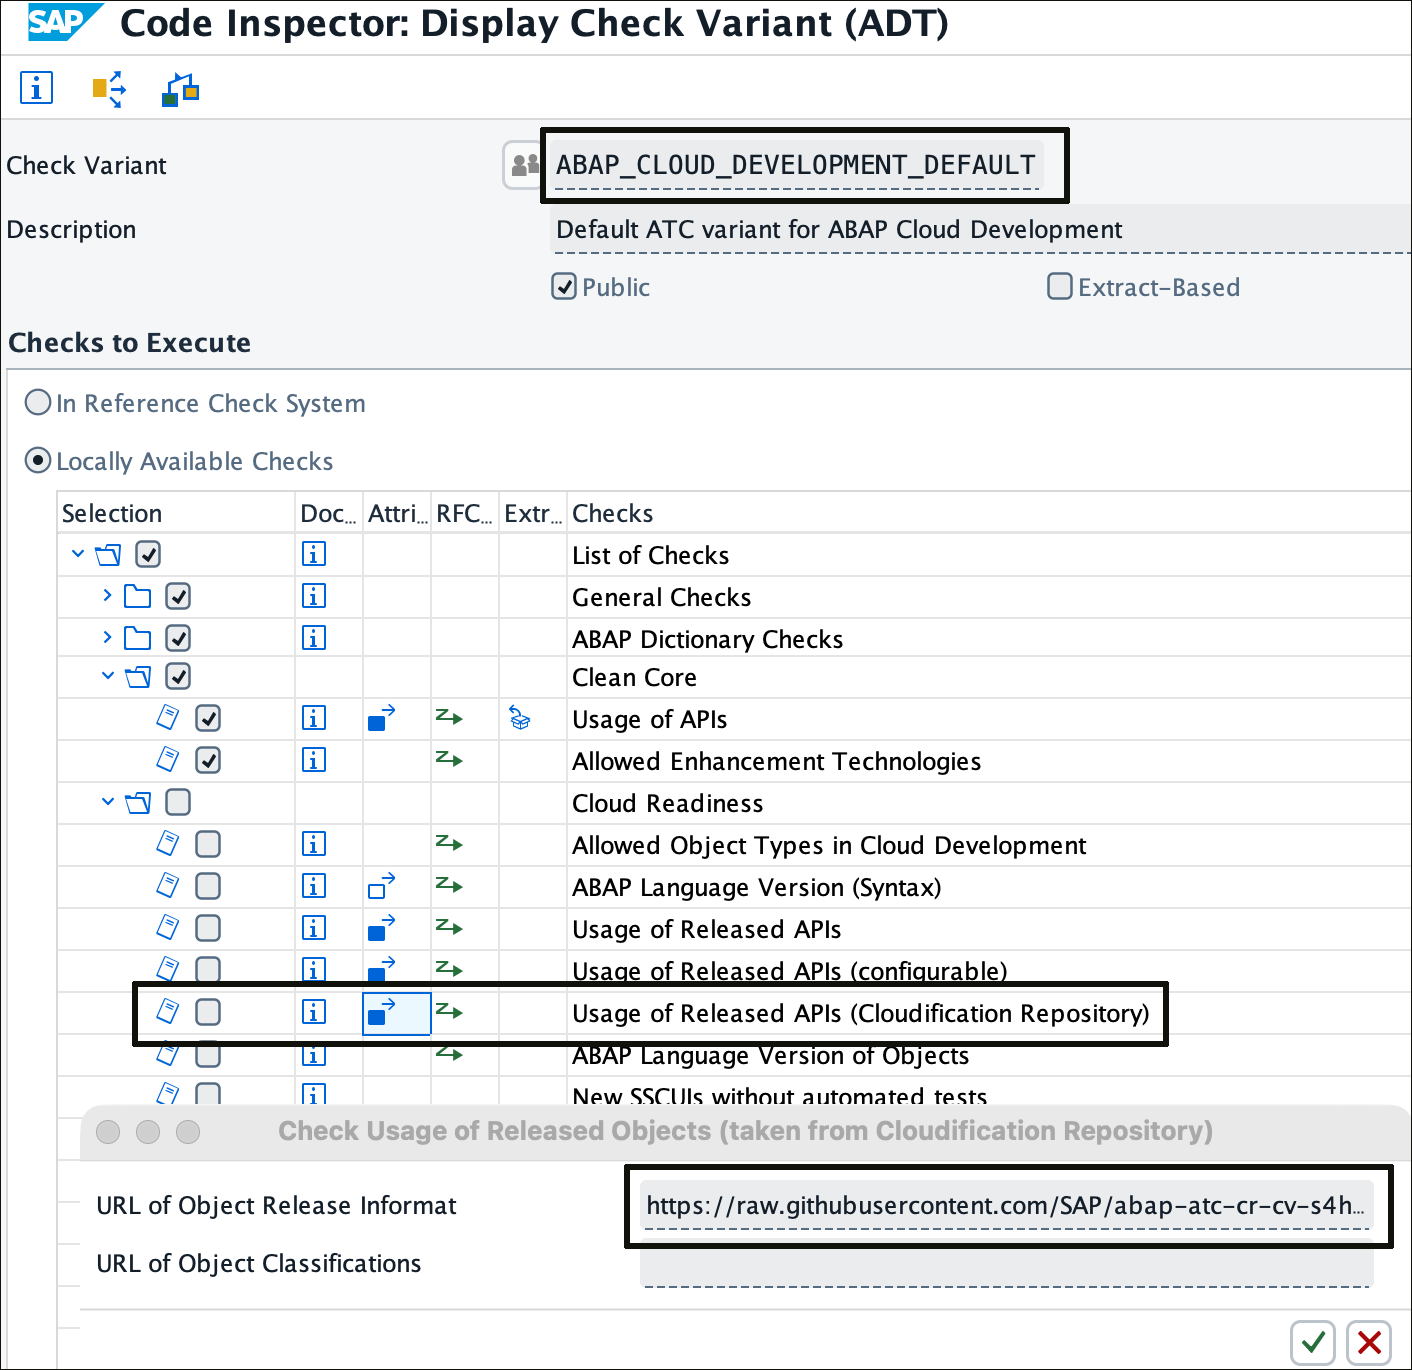1412x1370 pixels.
Task: Open attributes for Usage of APIs
Action: (382, 718)
